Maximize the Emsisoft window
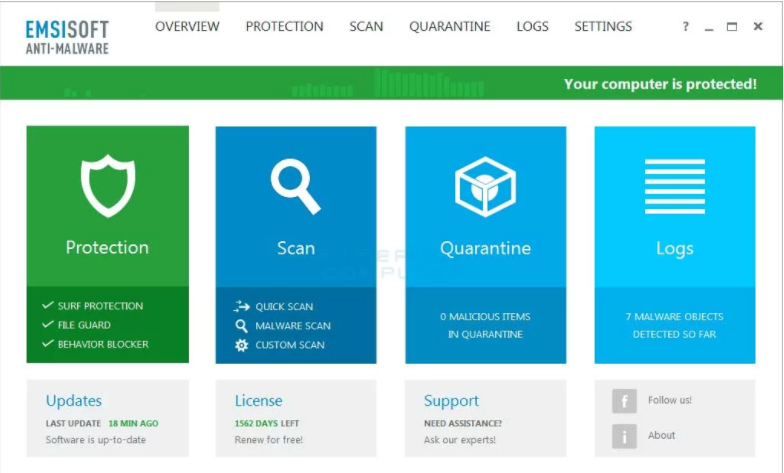Screen dimensions: 784x473 (732, 26)
